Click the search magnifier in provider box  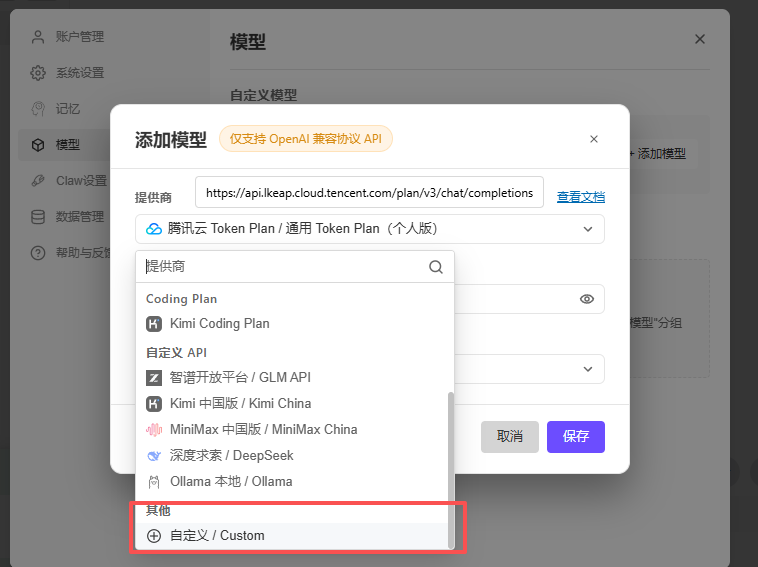[x=436, y=267]
